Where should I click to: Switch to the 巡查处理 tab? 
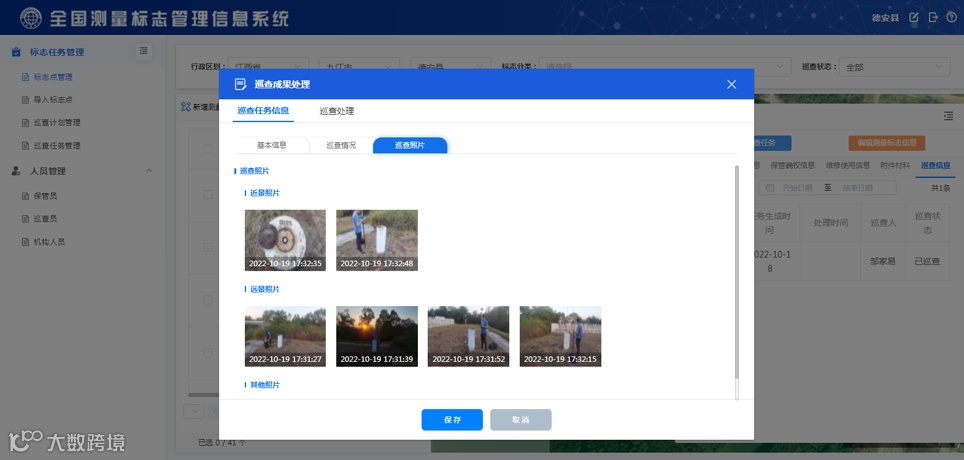(x=337, y=111)
